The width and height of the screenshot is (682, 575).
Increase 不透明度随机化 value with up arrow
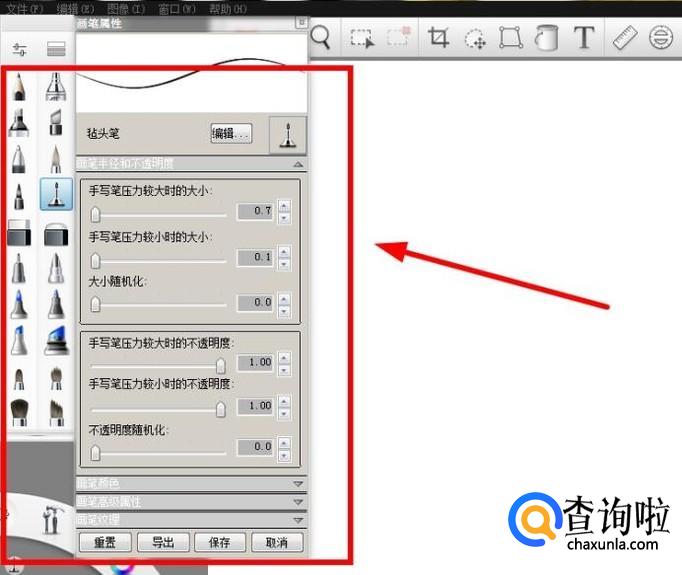[284, 443]
